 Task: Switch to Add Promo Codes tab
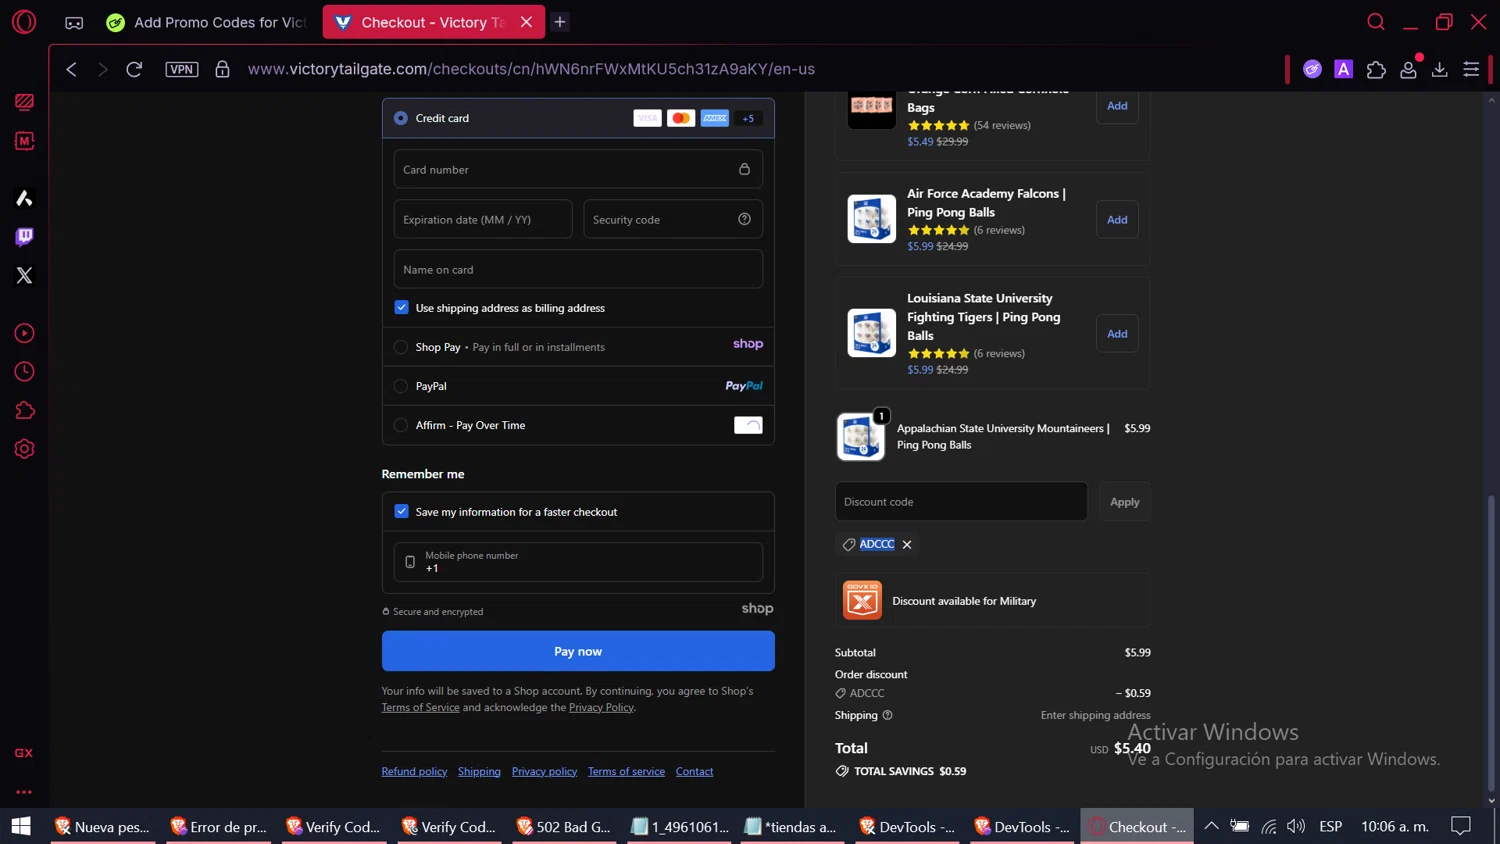207,22
